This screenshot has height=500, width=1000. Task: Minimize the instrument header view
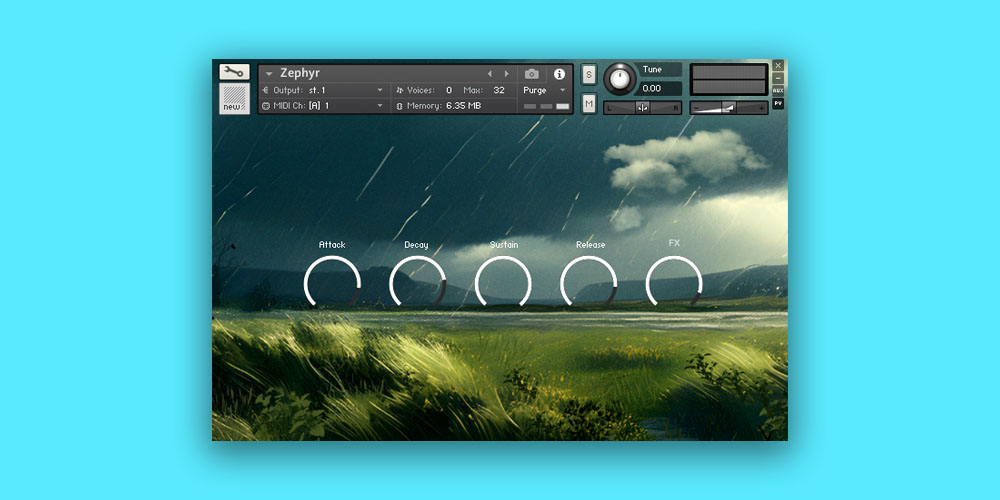pyautogui.click(x=778, y=78)
